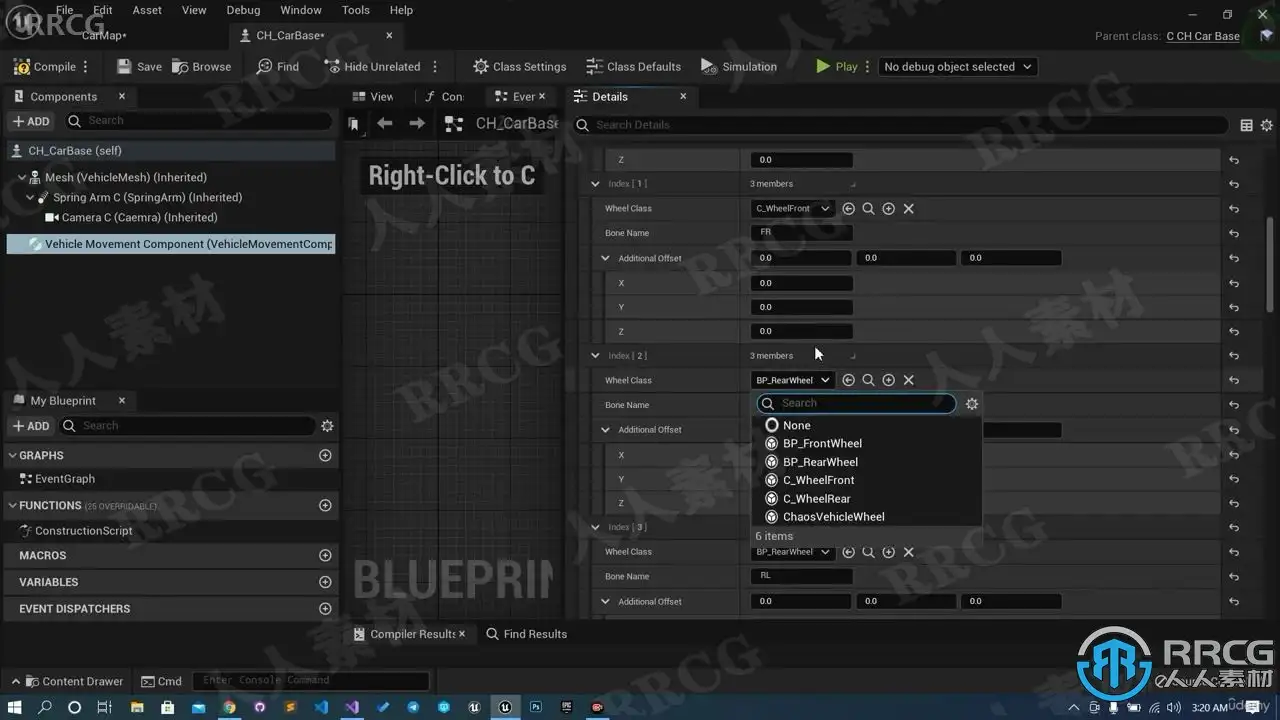Open the Hide Unrelated options menu

tap(435, 67)
